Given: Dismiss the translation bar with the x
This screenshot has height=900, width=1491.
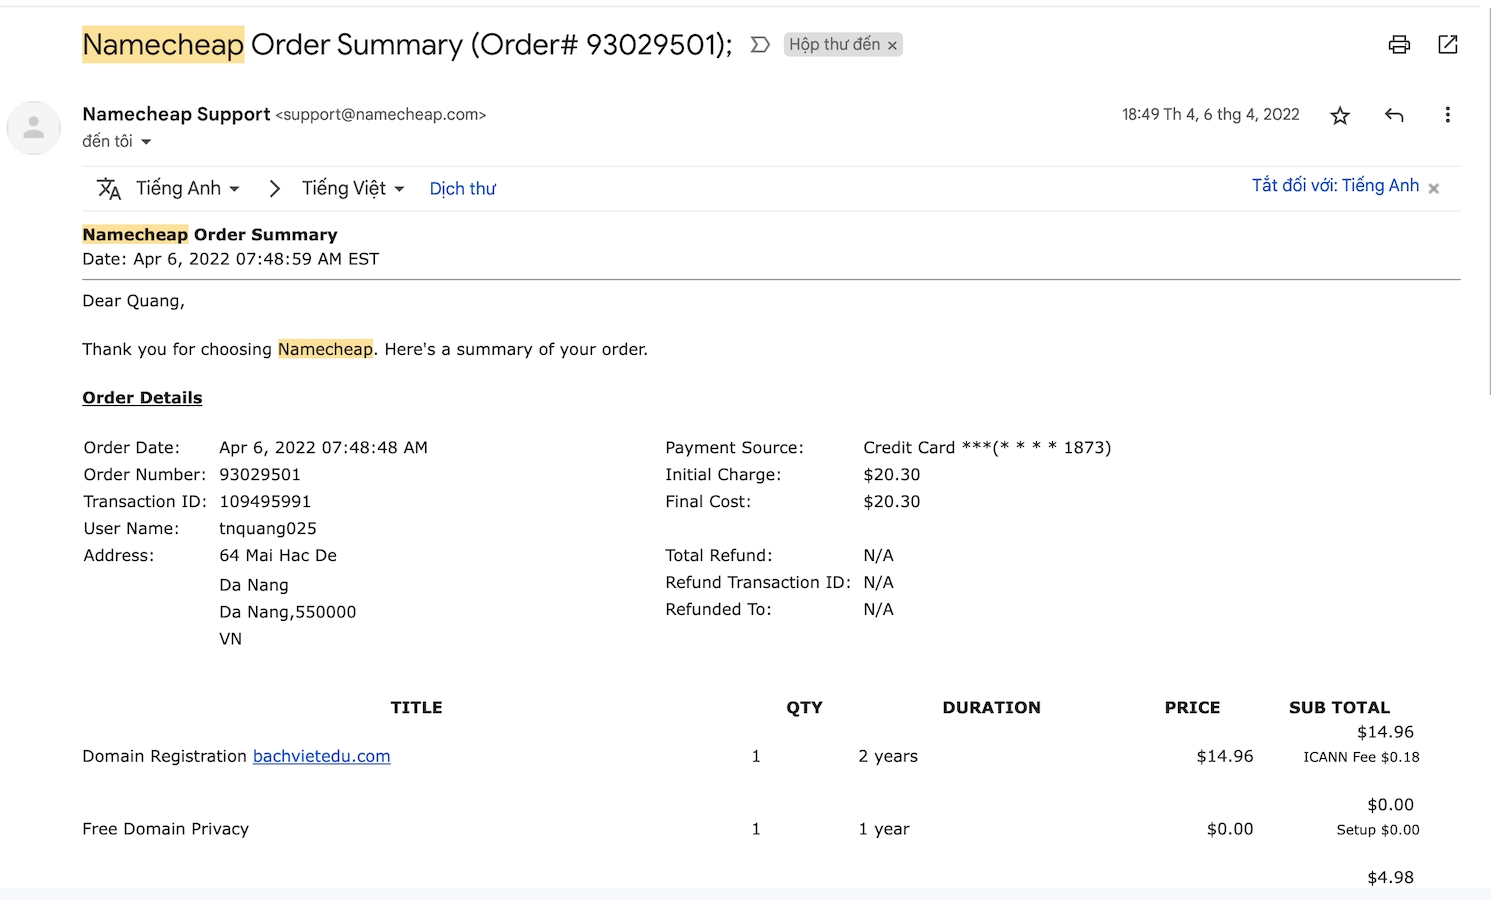Looking at the screenshot, I should click(x=1433, y=188).
